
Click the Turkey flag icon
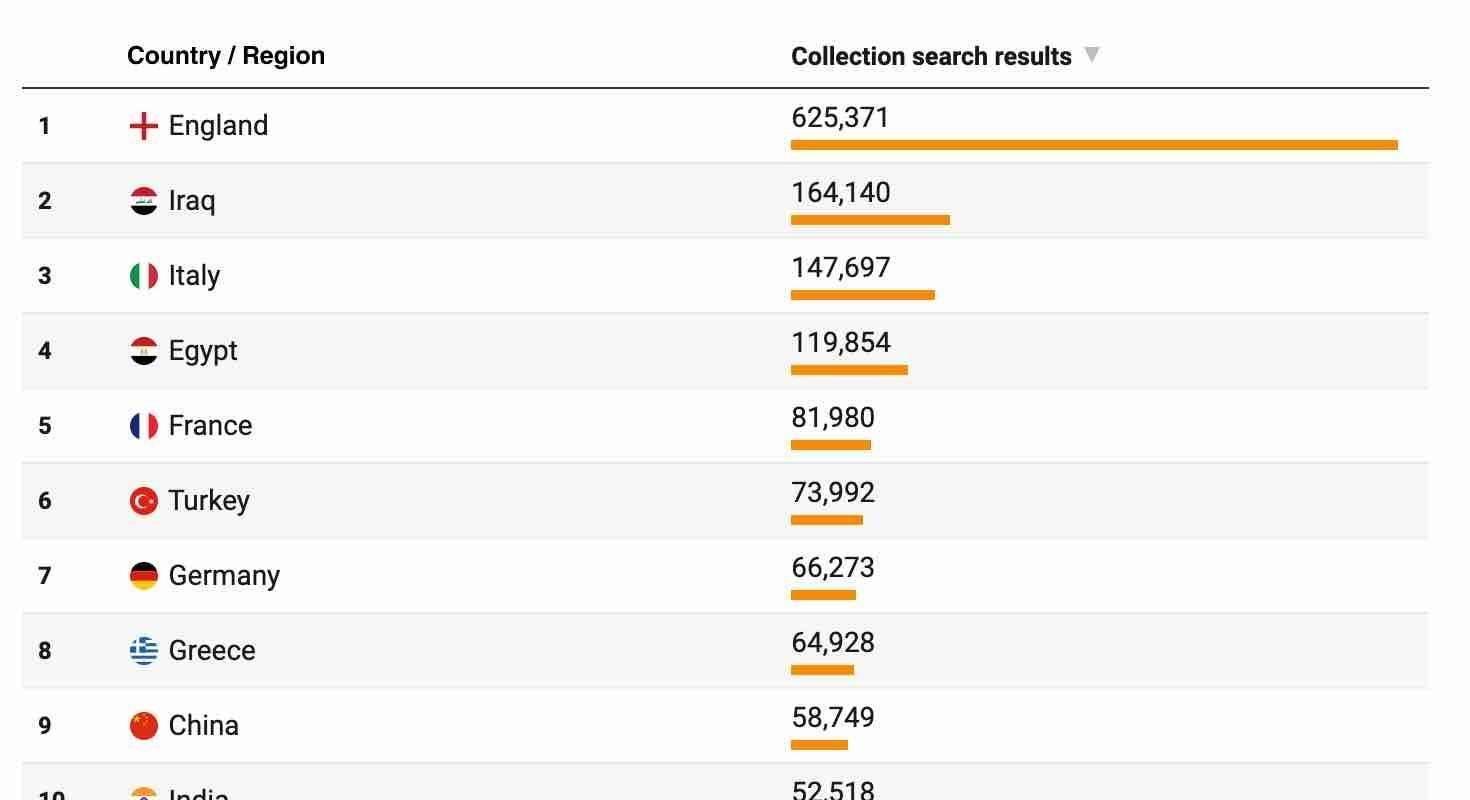[x=144, y=501]
